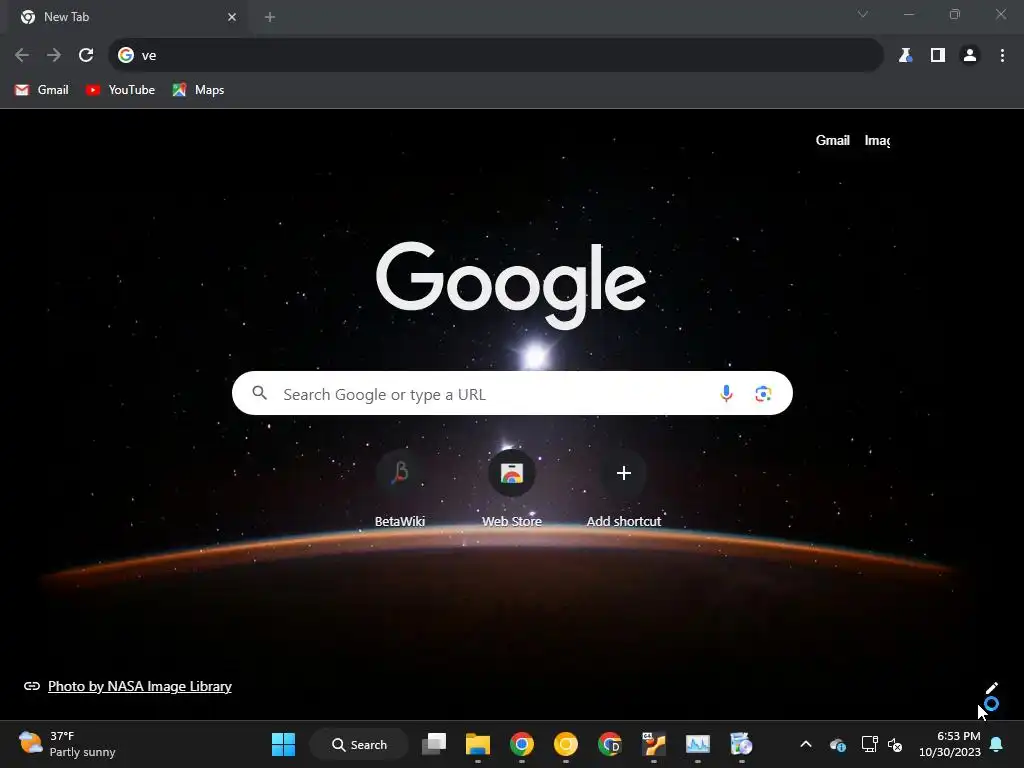The width and height of the screenshot is (1024, 768).
Task: Click Search Google or type a URL box
Action: pyautogui.click(x=512, y=394)
